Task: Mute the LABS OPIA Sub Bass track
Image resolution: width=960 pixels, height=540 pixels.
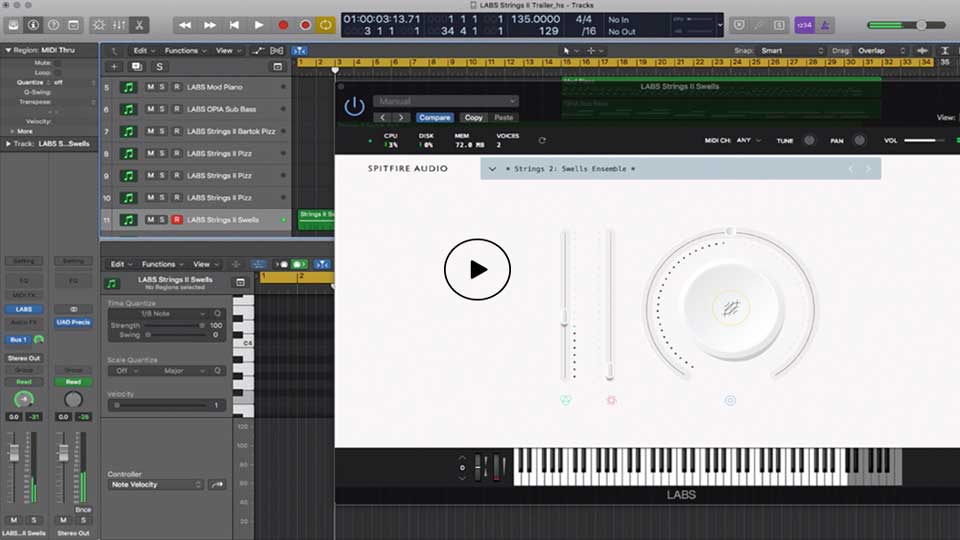Action: [x=151, y=109]
